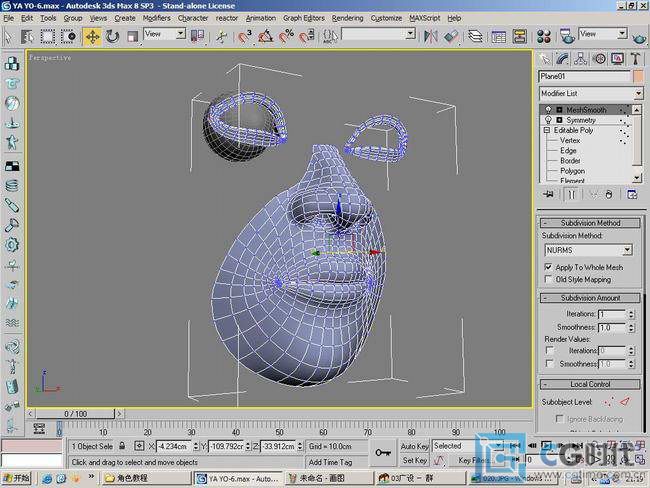The image size is (650, 488).
Task: Toggle MeshSmooth modifier lightbulb
Action: coord(548,110)
